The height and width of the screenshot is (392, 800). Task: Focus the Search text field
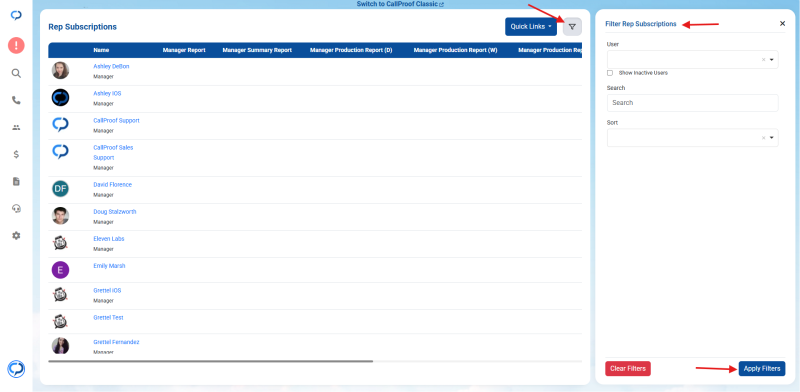click(692, 103)
